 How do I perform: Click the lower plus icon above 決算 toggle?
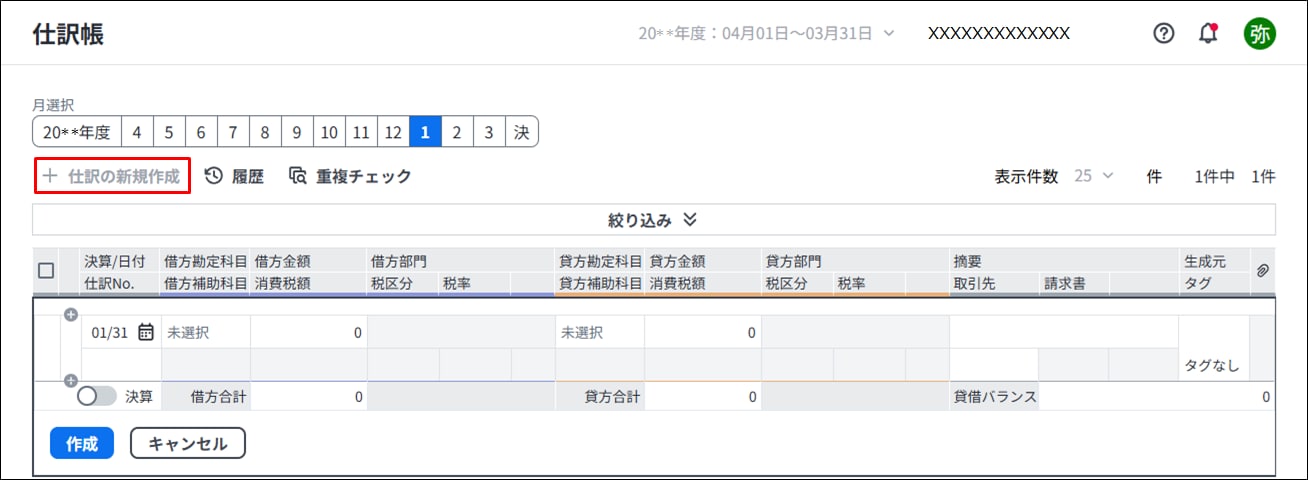70,380
